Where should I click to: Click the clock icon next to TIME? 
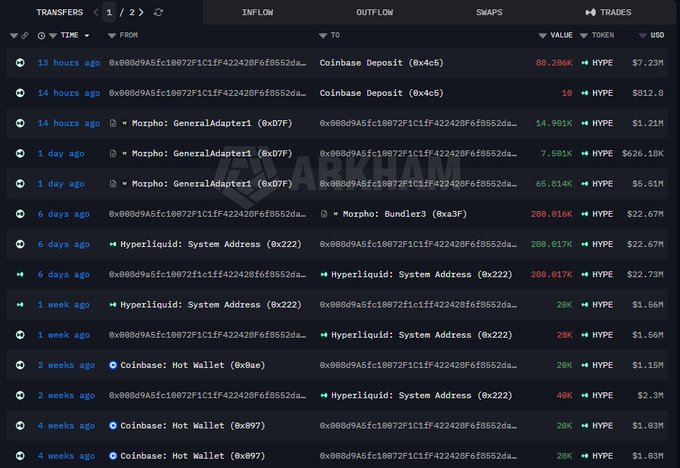[x=41, y=36]
